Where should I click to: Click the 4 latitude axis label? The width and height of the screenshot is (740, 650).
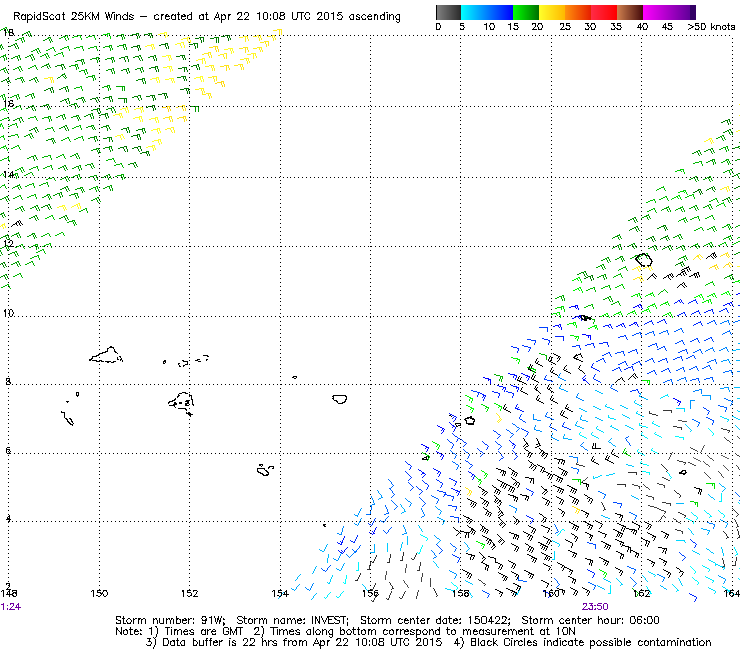point(8,519)
